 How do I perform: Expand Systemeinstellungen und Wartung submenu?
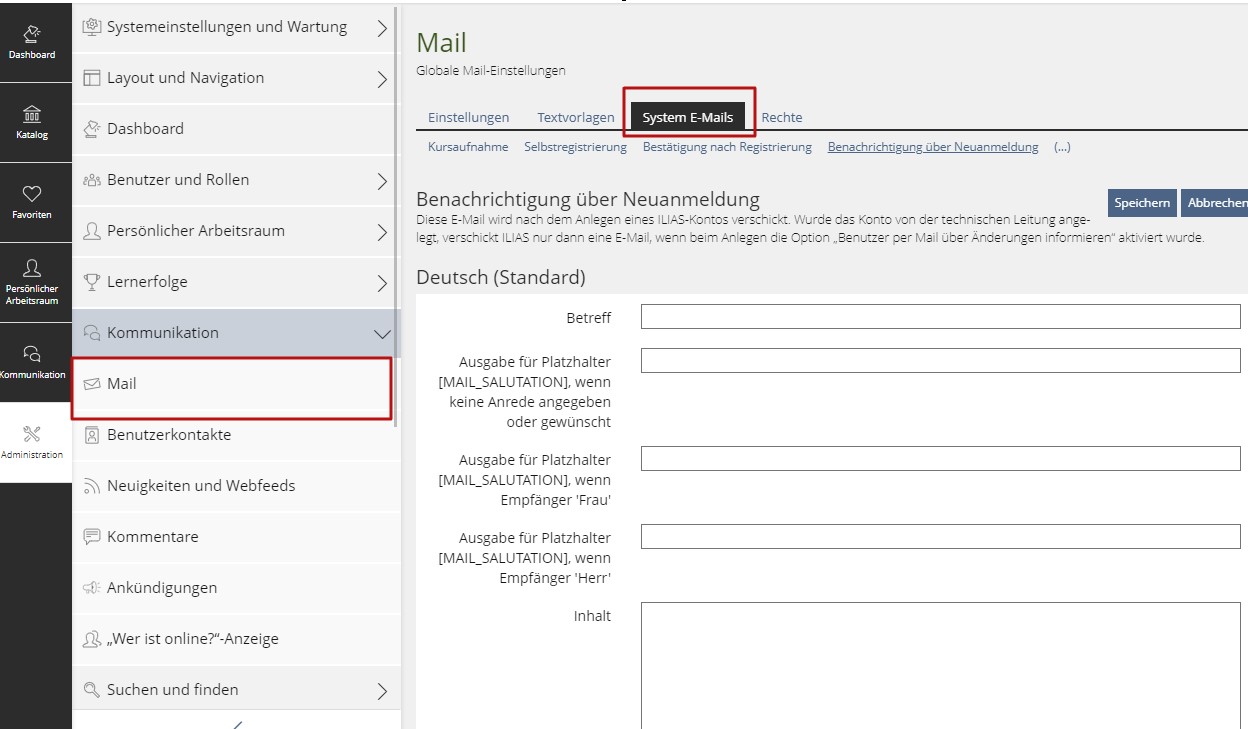[381, 28]
